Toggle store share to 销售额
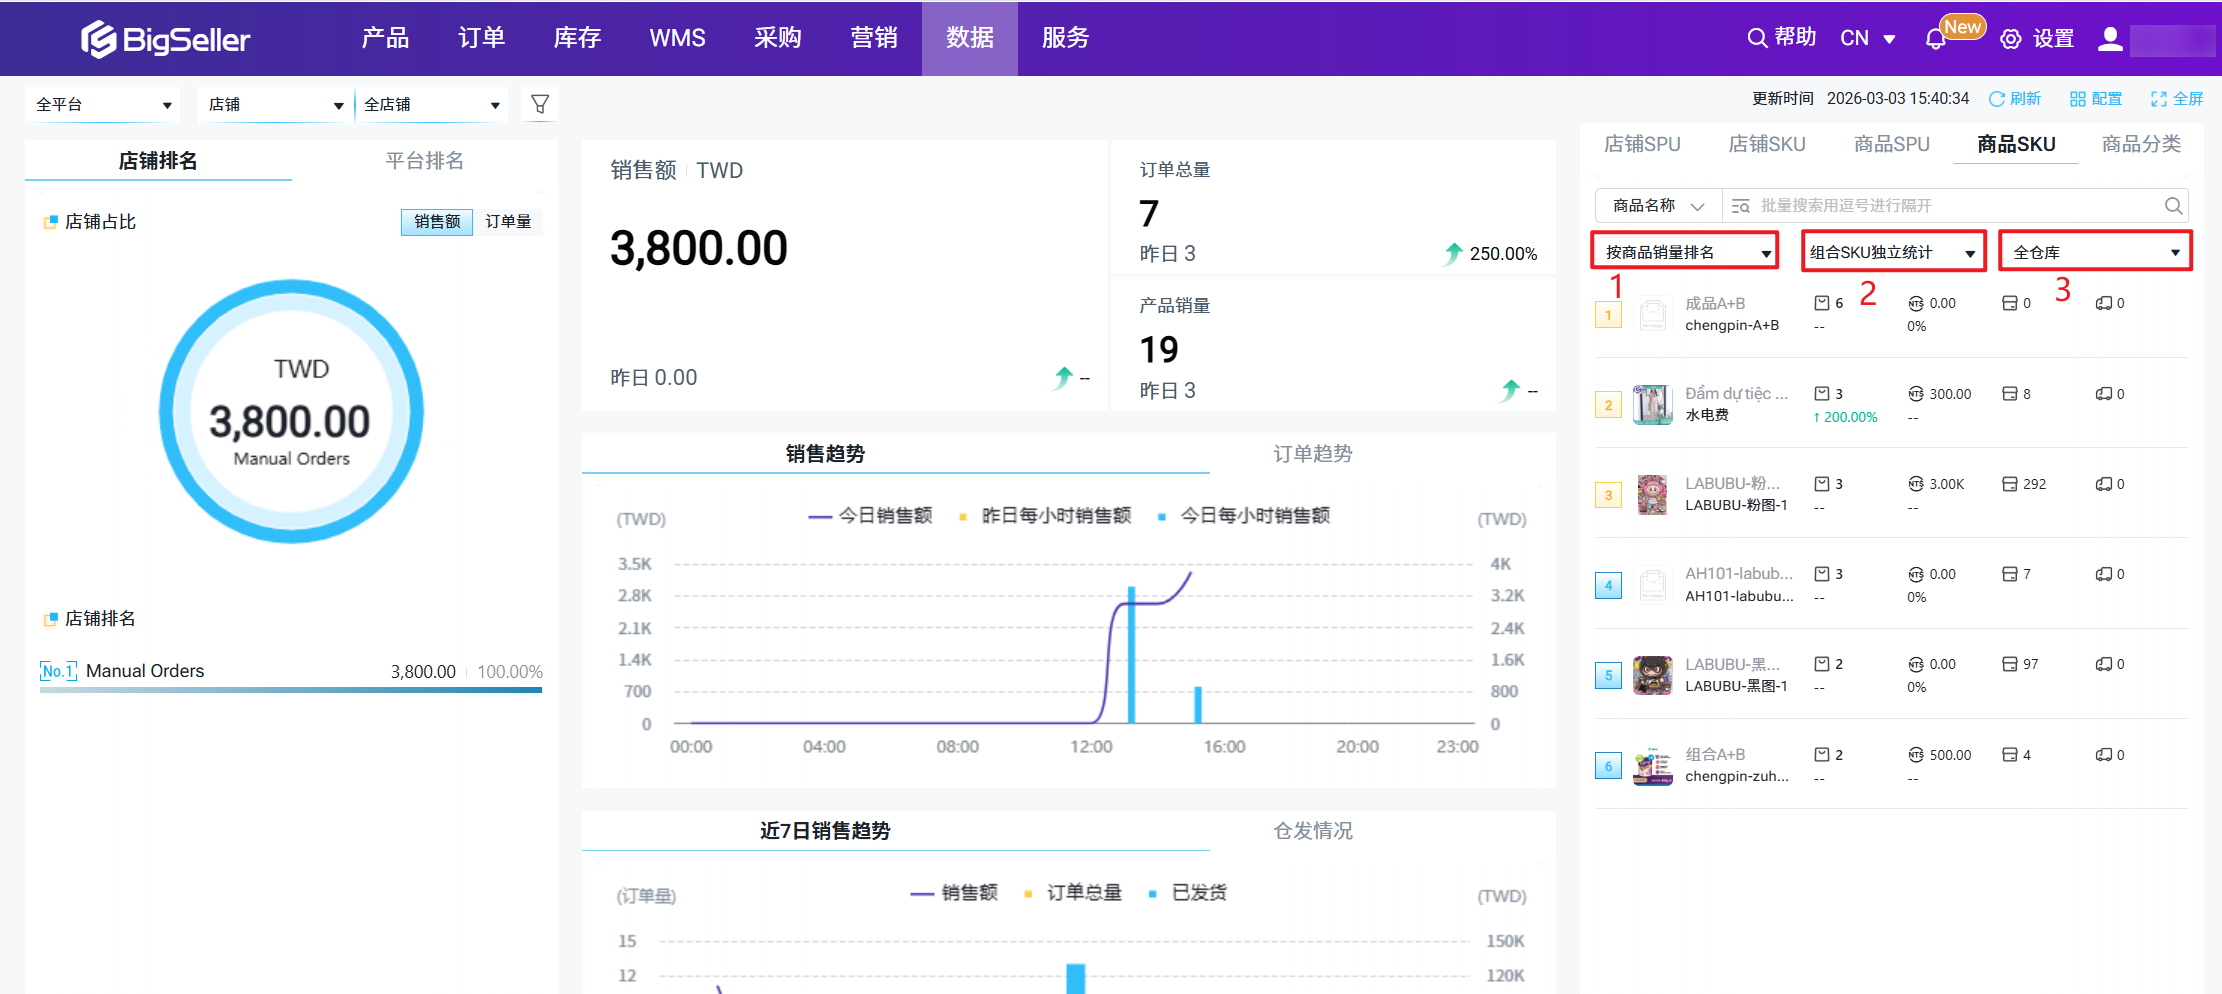2222x994 pixels. click(x=437, y=222)
